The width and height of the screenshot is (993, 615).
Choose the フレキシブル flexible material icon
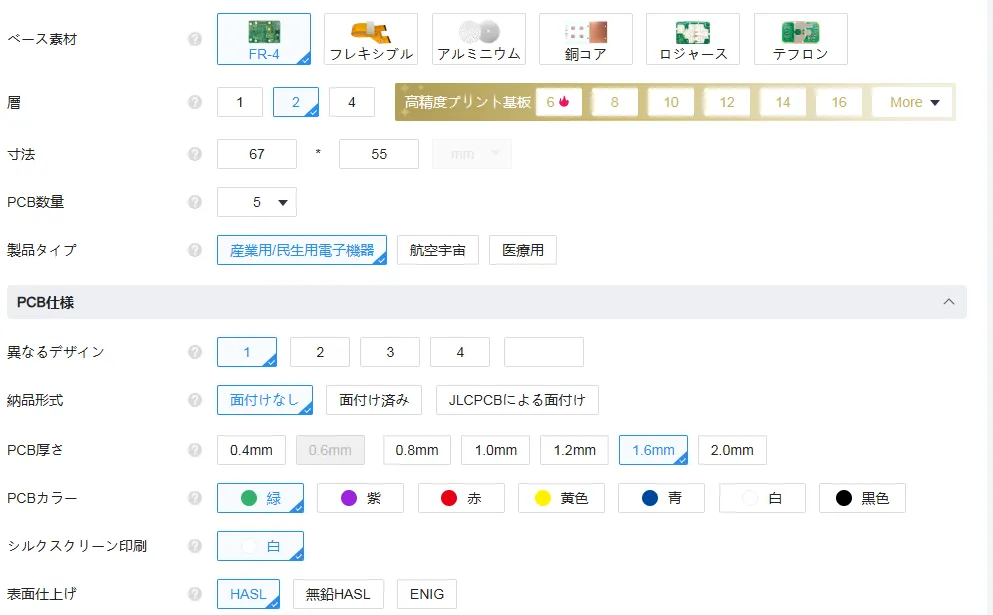pos(371,32)
